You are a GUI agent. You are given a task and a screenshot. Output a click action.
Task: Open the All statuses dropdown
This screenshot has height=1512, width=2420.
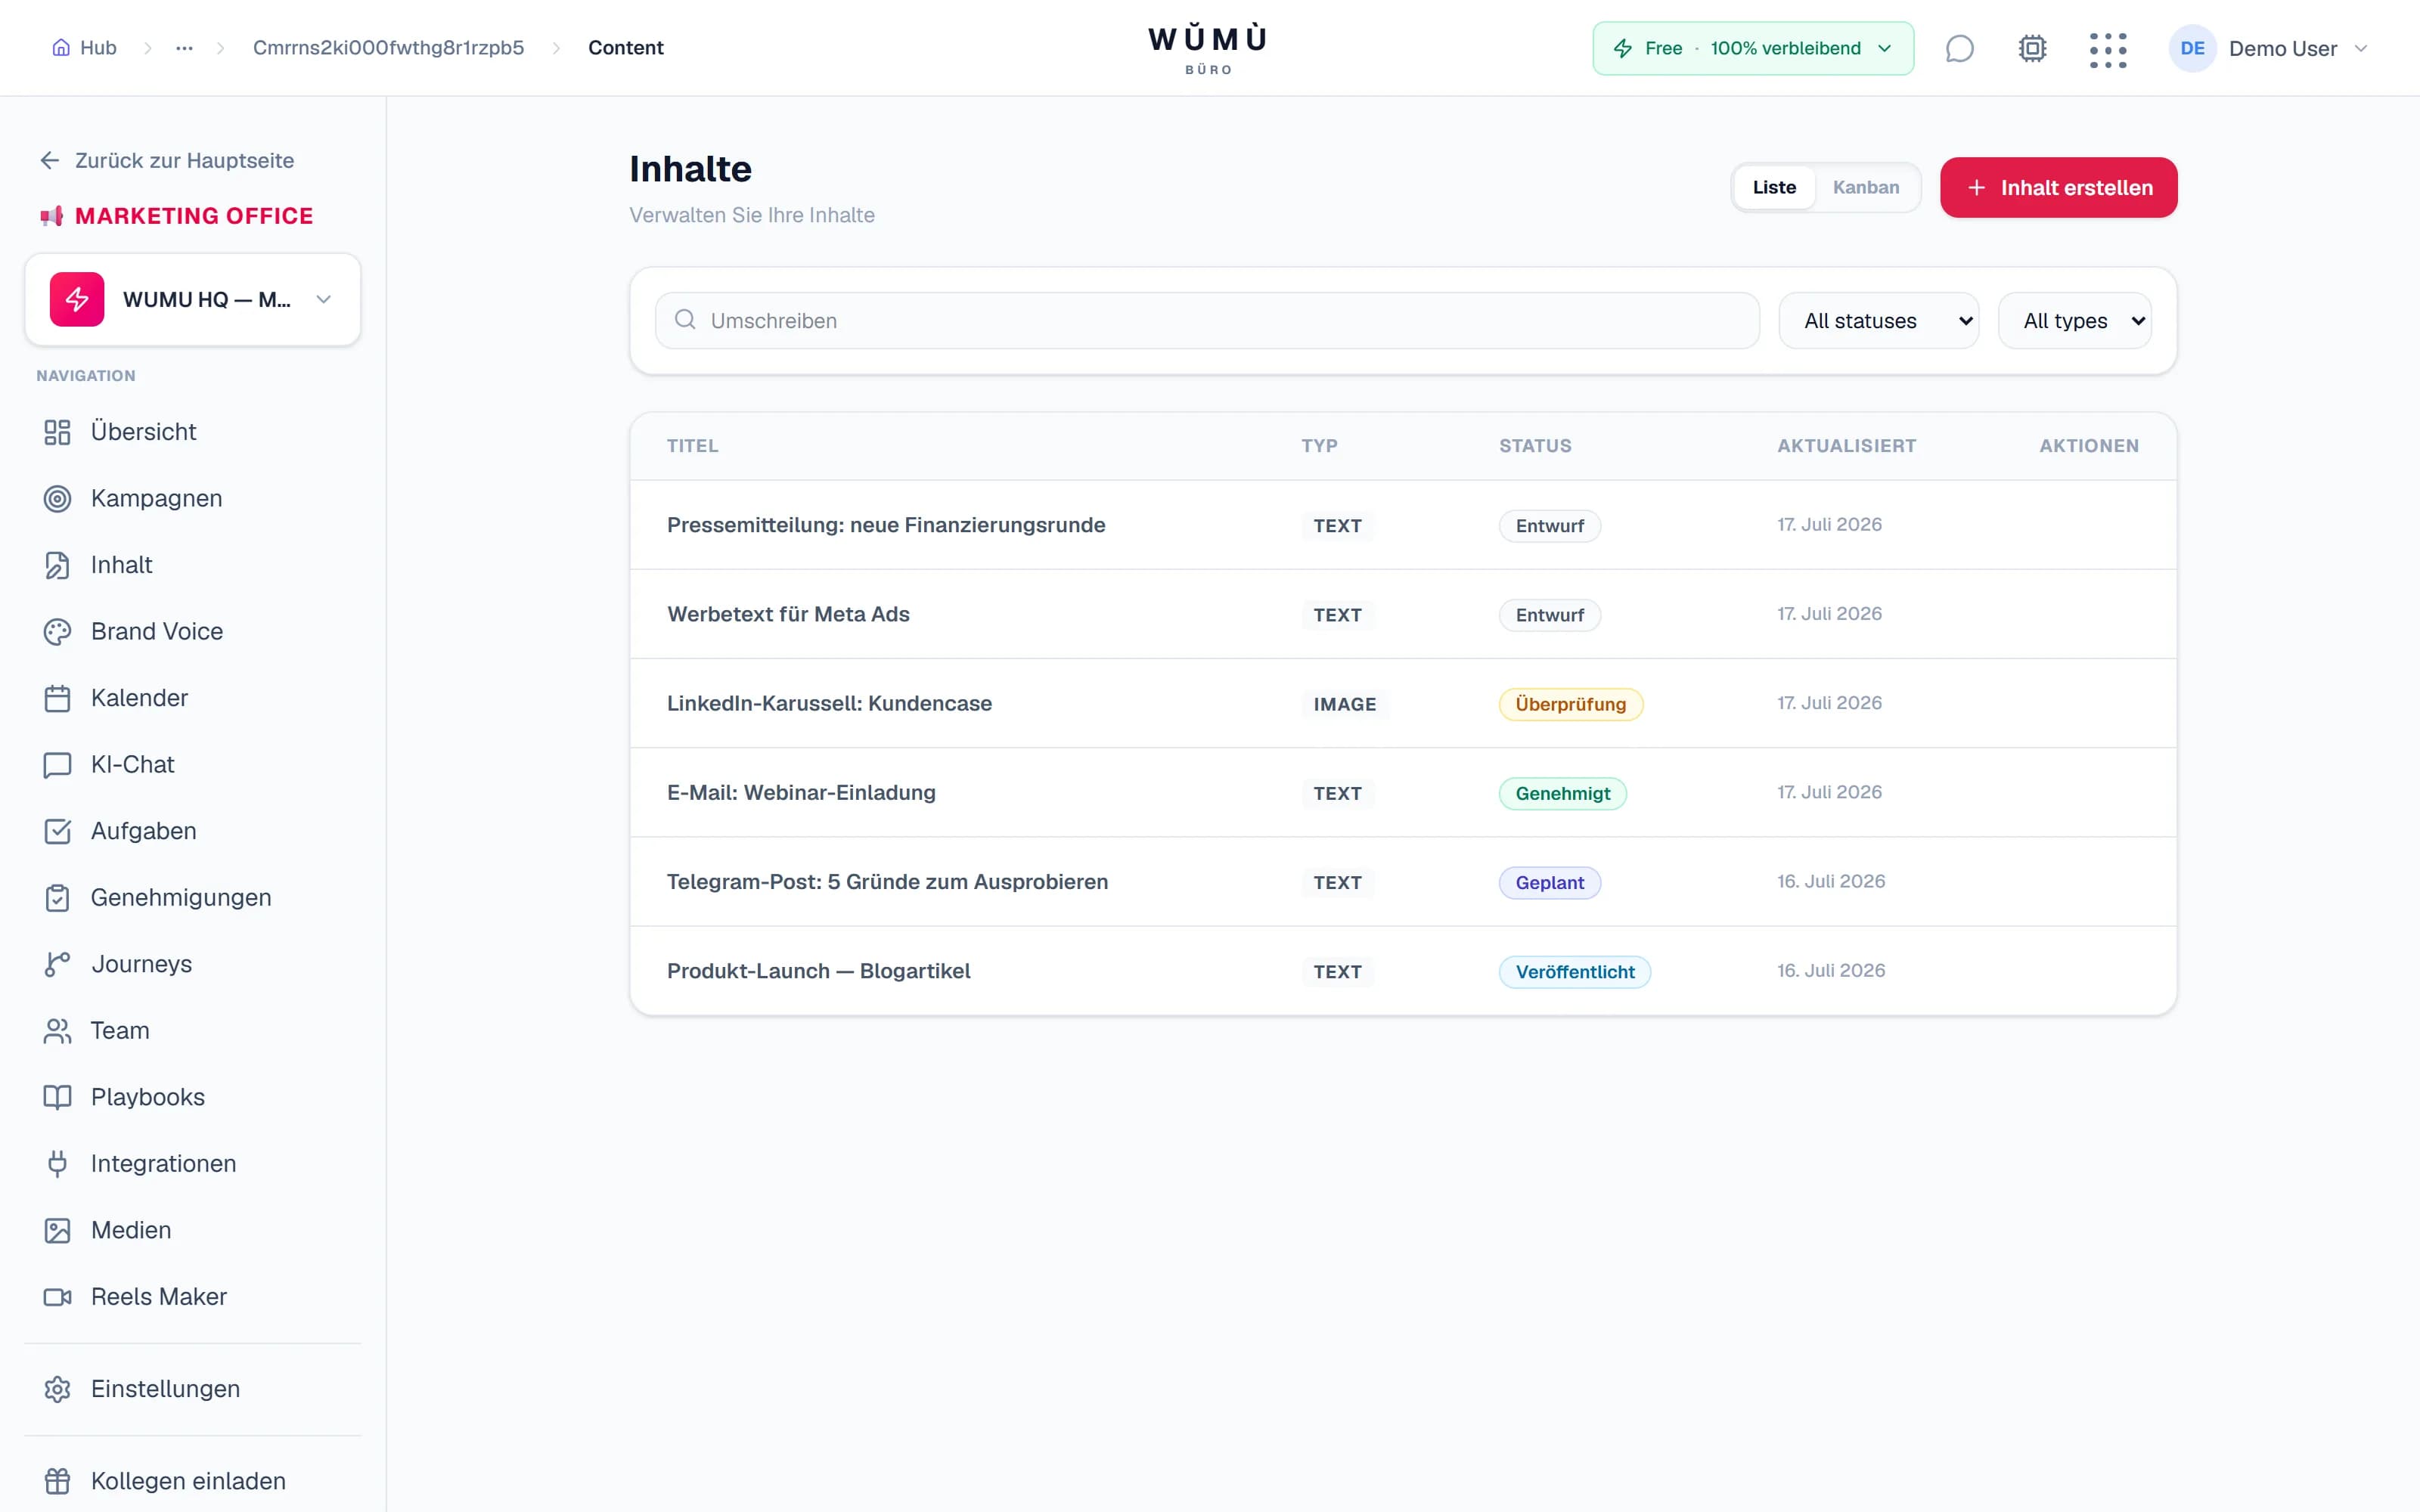(x=1878, y=321)
